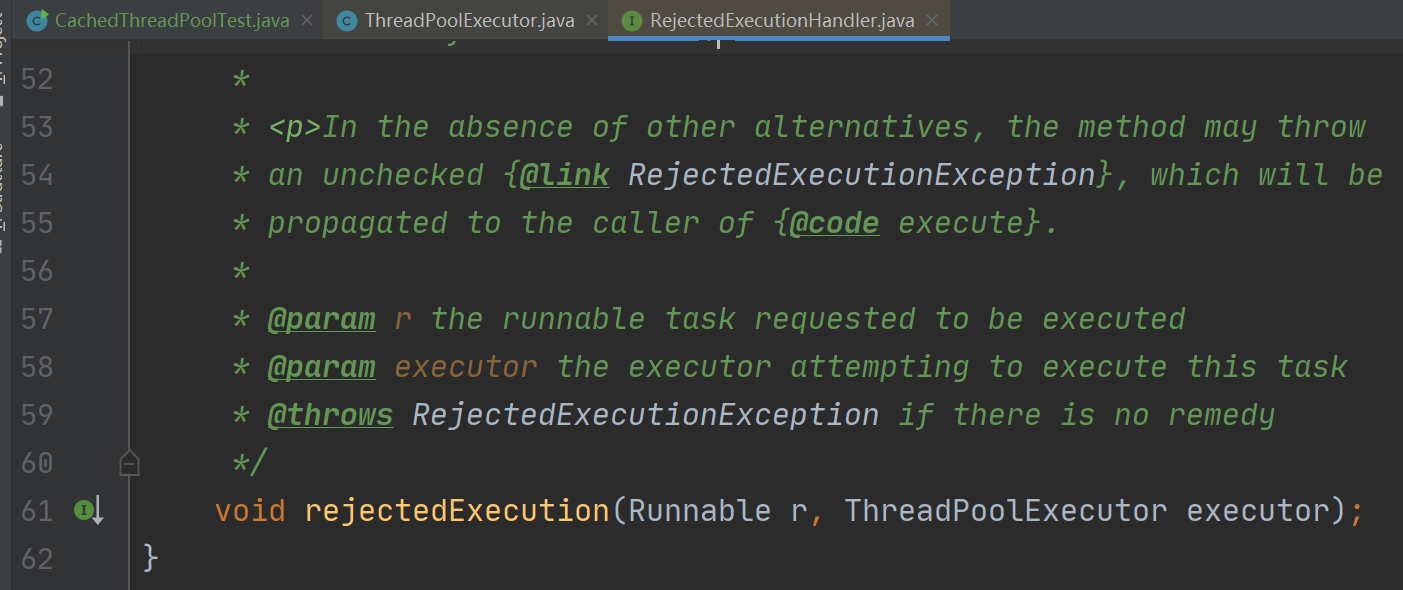The width and height of the screenshot is (1403, 590).
Task: Click RejectedExecutionException after @throws tag
Action: [x=645, y=415]
